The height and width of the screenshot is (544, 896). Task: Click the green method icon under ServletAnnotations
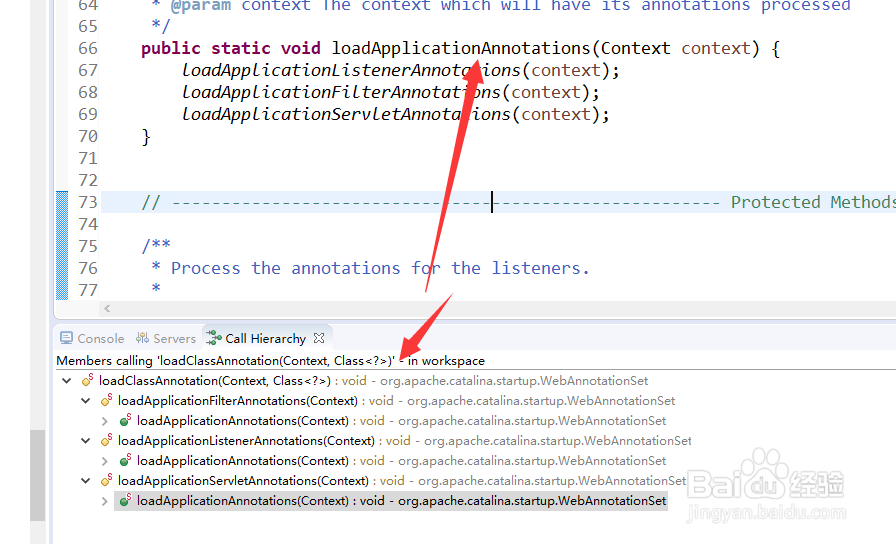pos(125,500)
